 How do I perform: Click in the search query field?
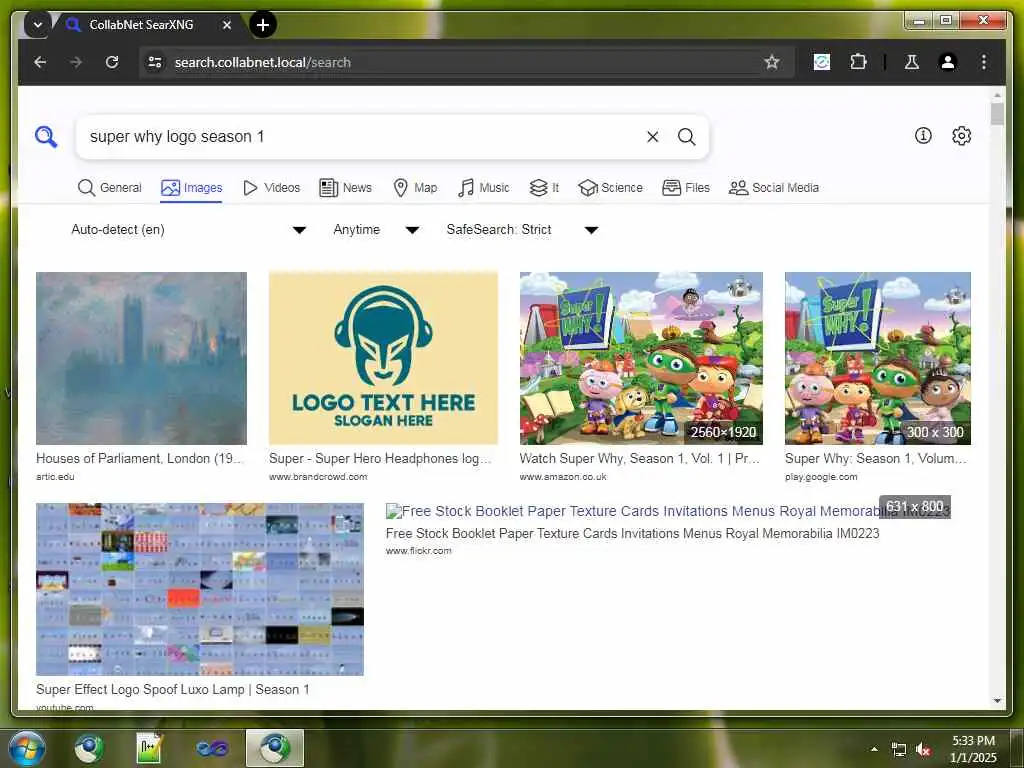362,136
